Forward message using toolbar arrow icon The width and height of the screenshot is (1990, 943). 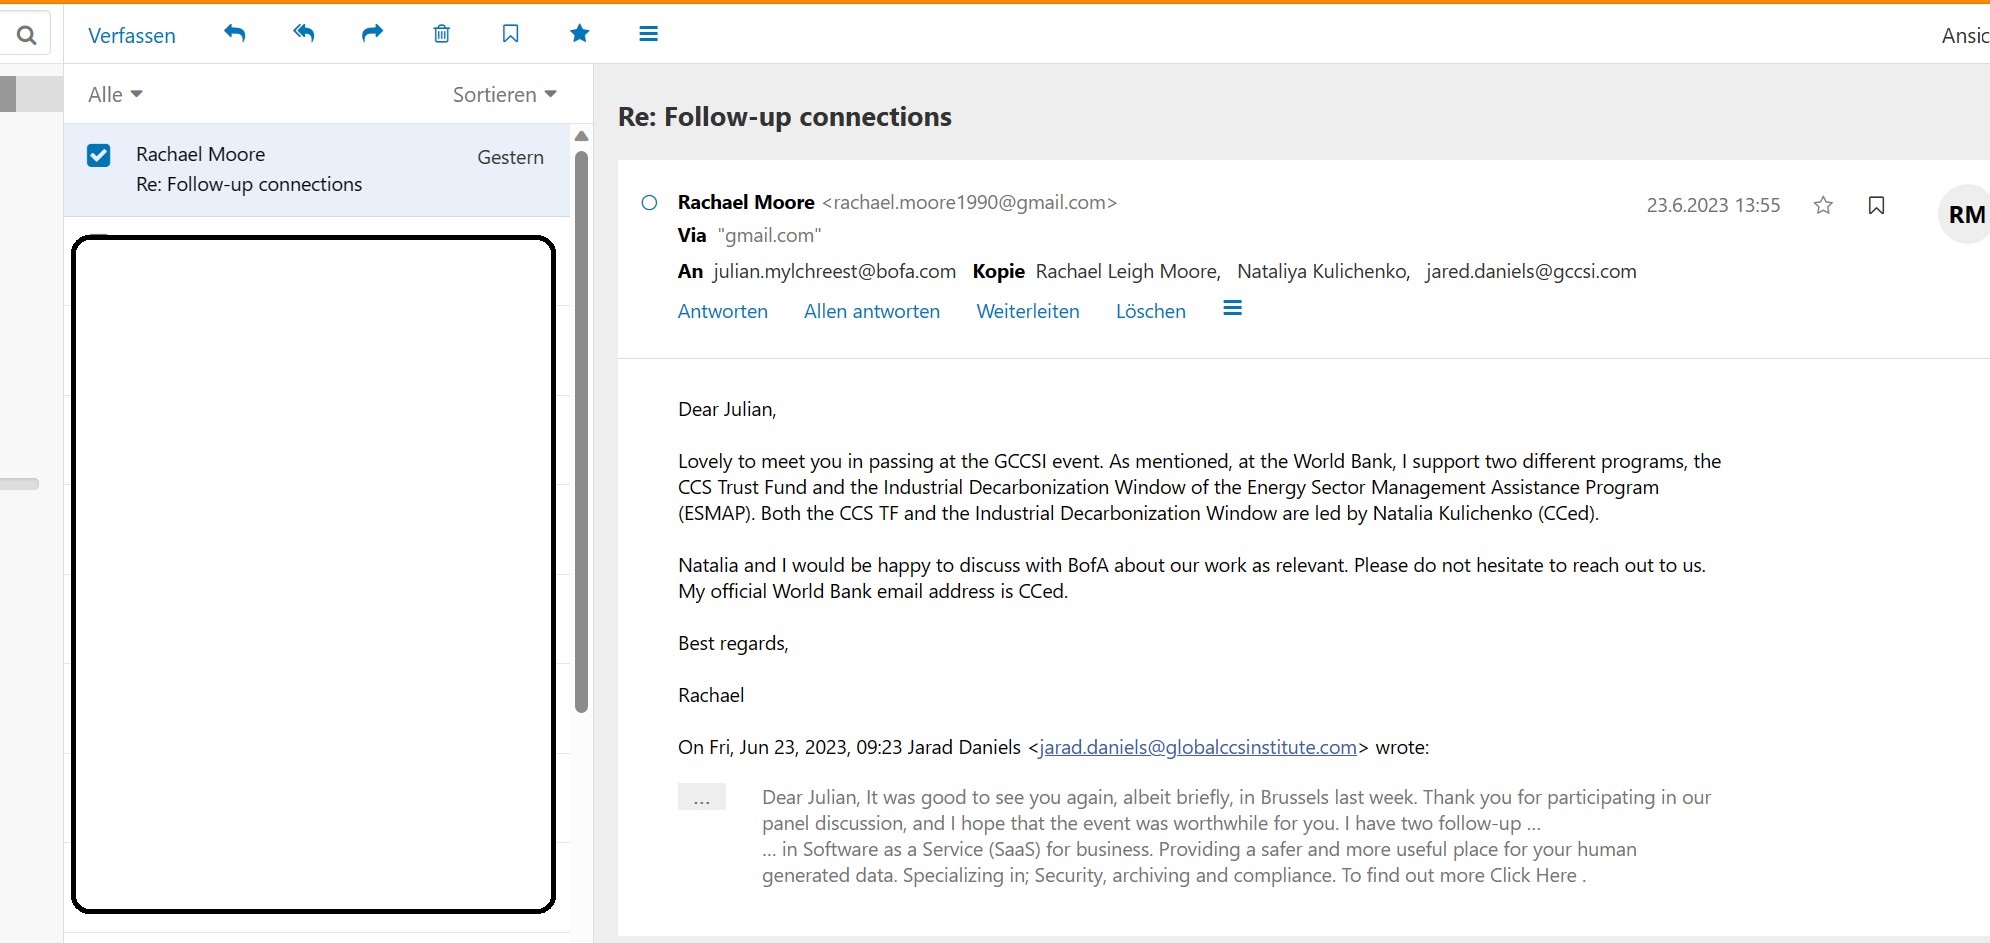pyautogui.click(x=372, y=34)
